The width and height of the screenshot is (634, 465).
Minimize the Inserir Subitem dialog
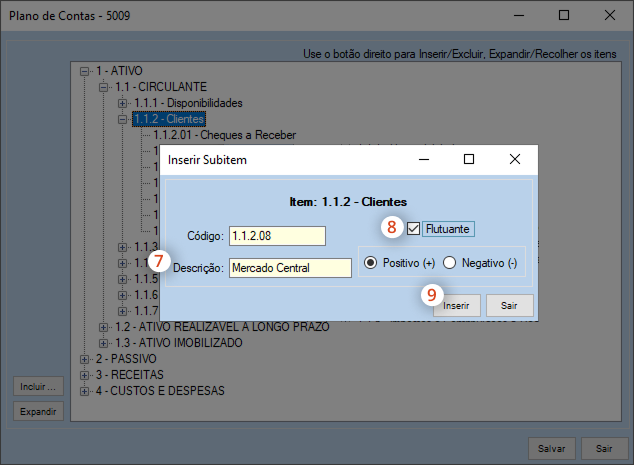pyautogui.click(x=422, y=159)
